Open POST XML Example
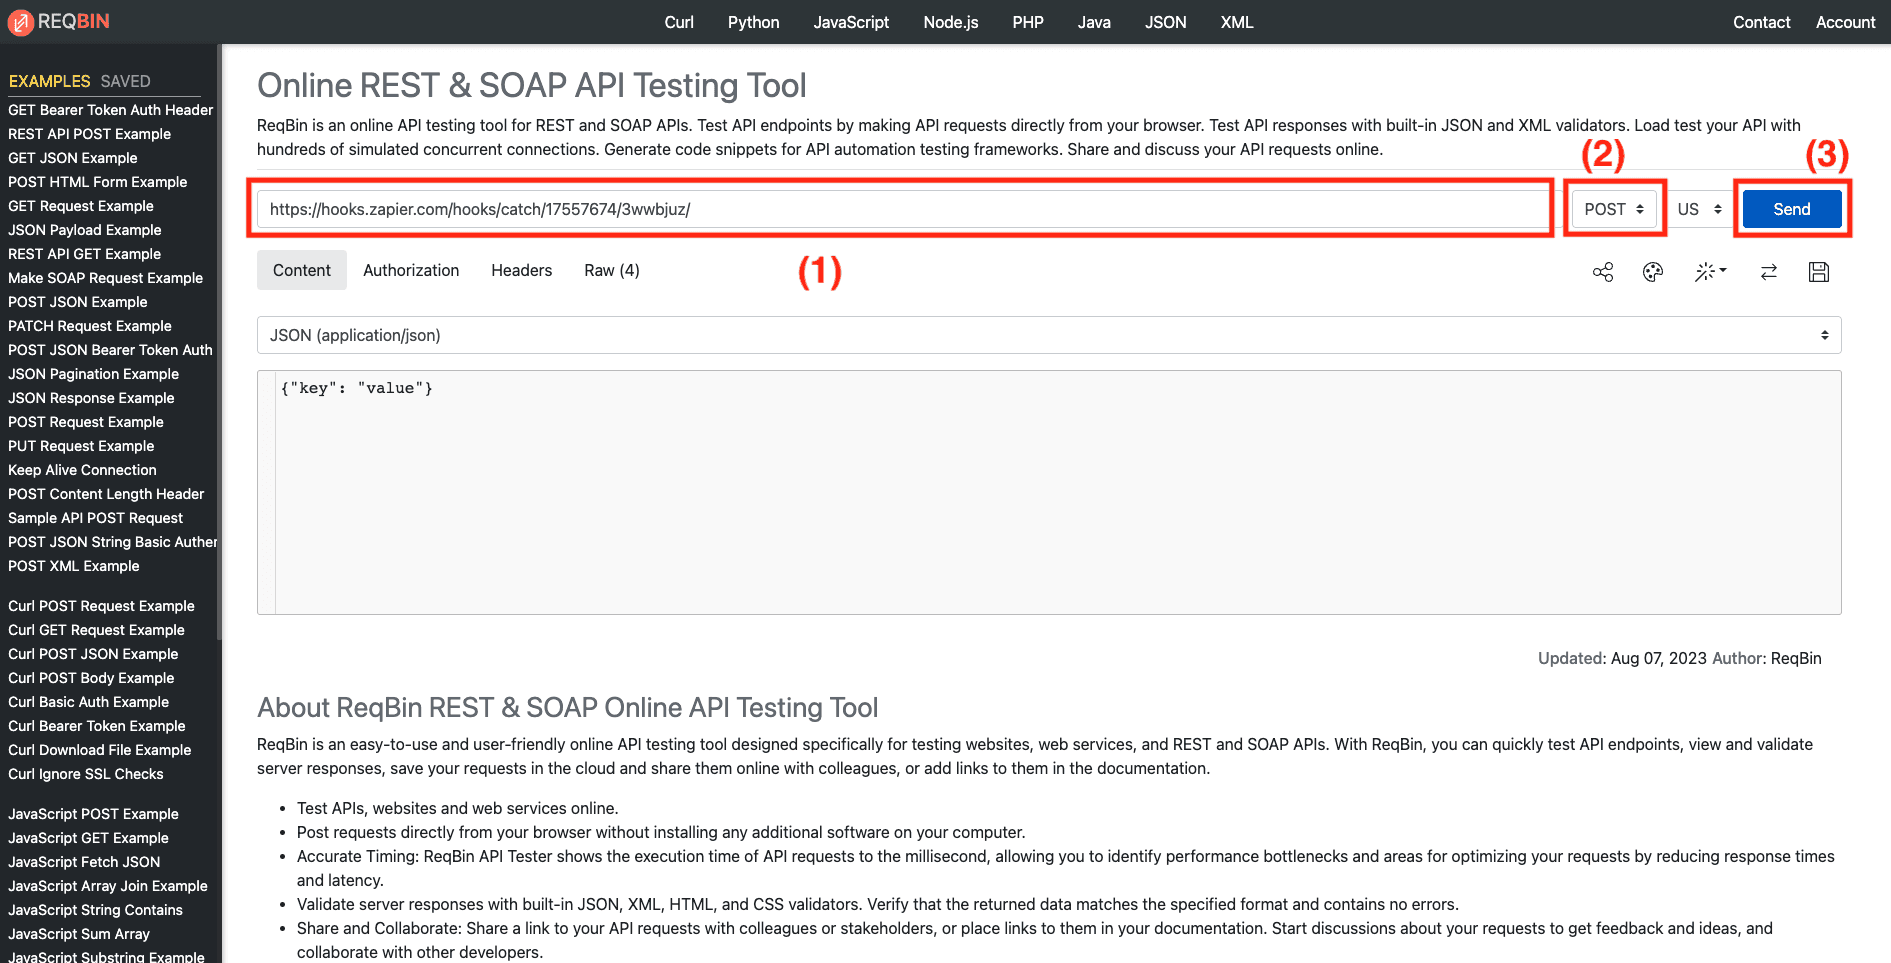This screenshot has height=963, width=1891. [74, 566]
